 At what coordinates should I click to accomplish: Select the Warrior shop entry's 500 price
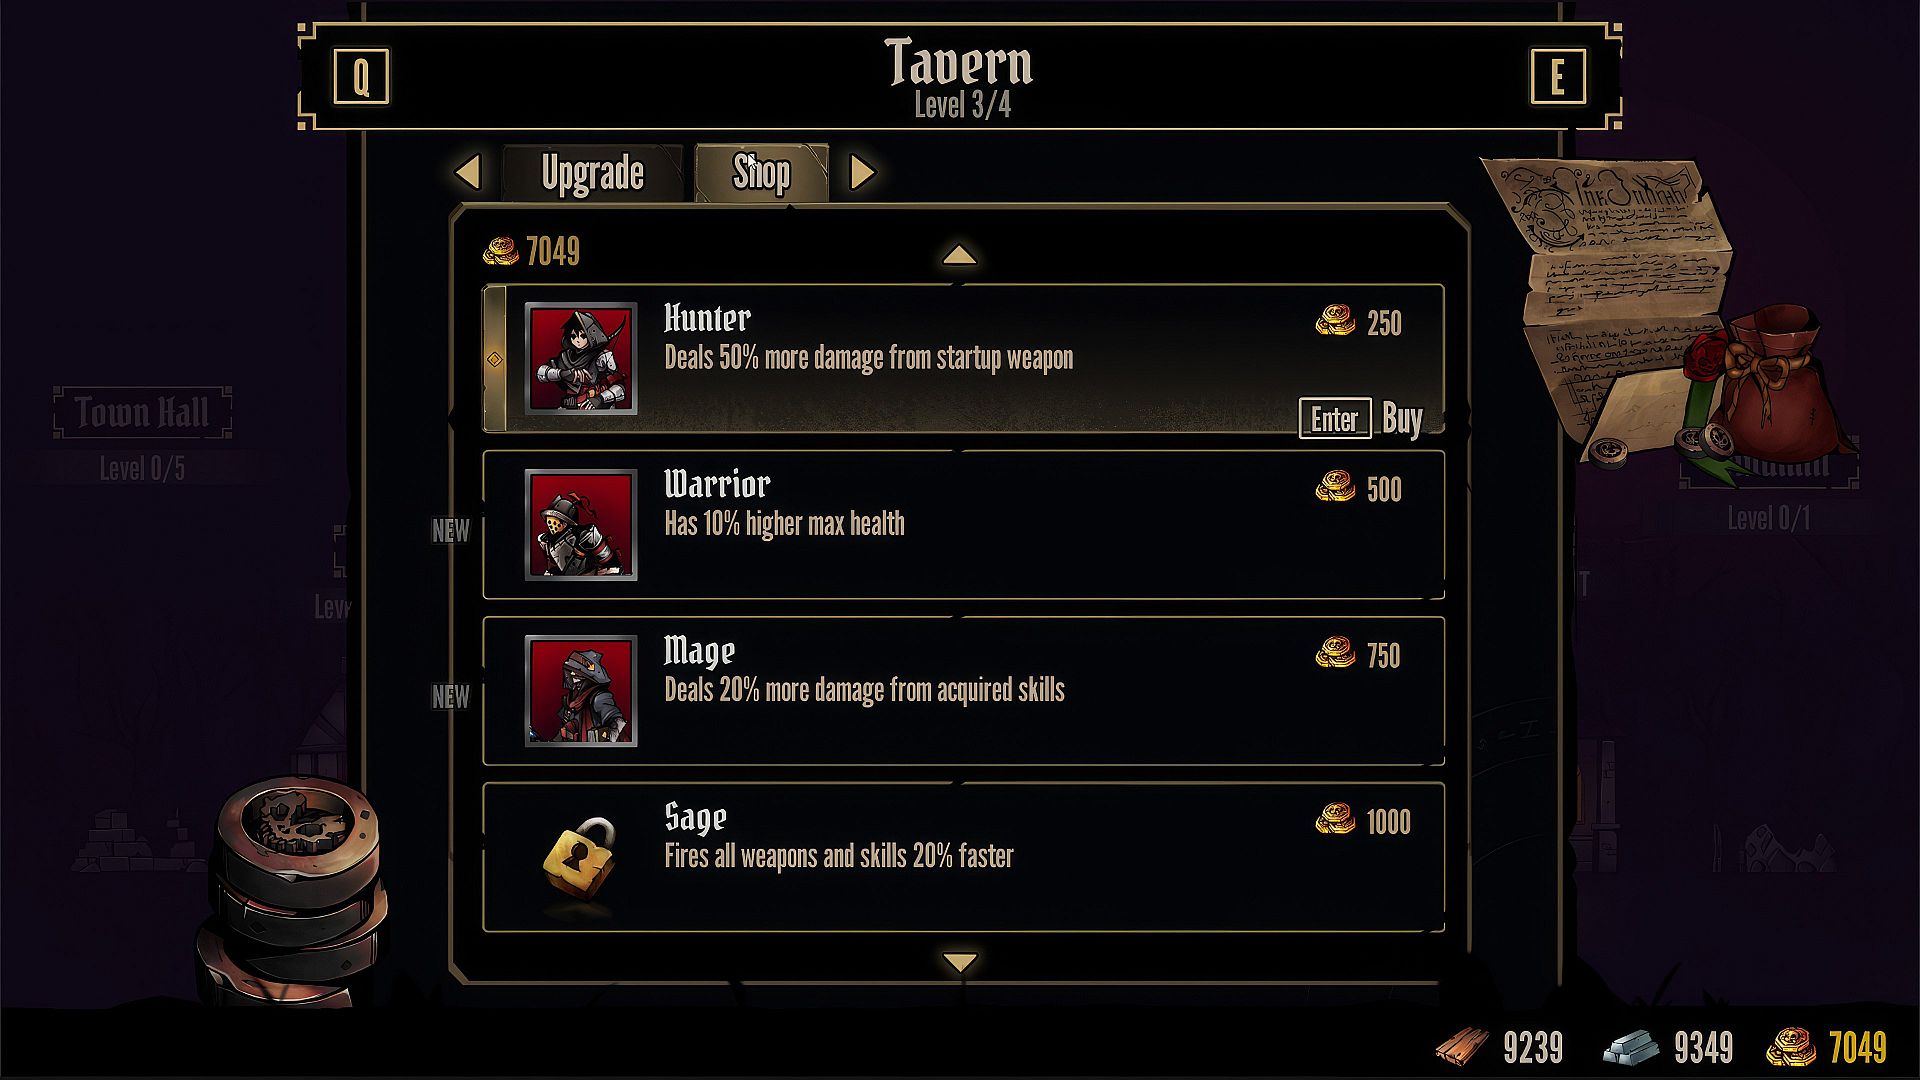(1383, 489)
